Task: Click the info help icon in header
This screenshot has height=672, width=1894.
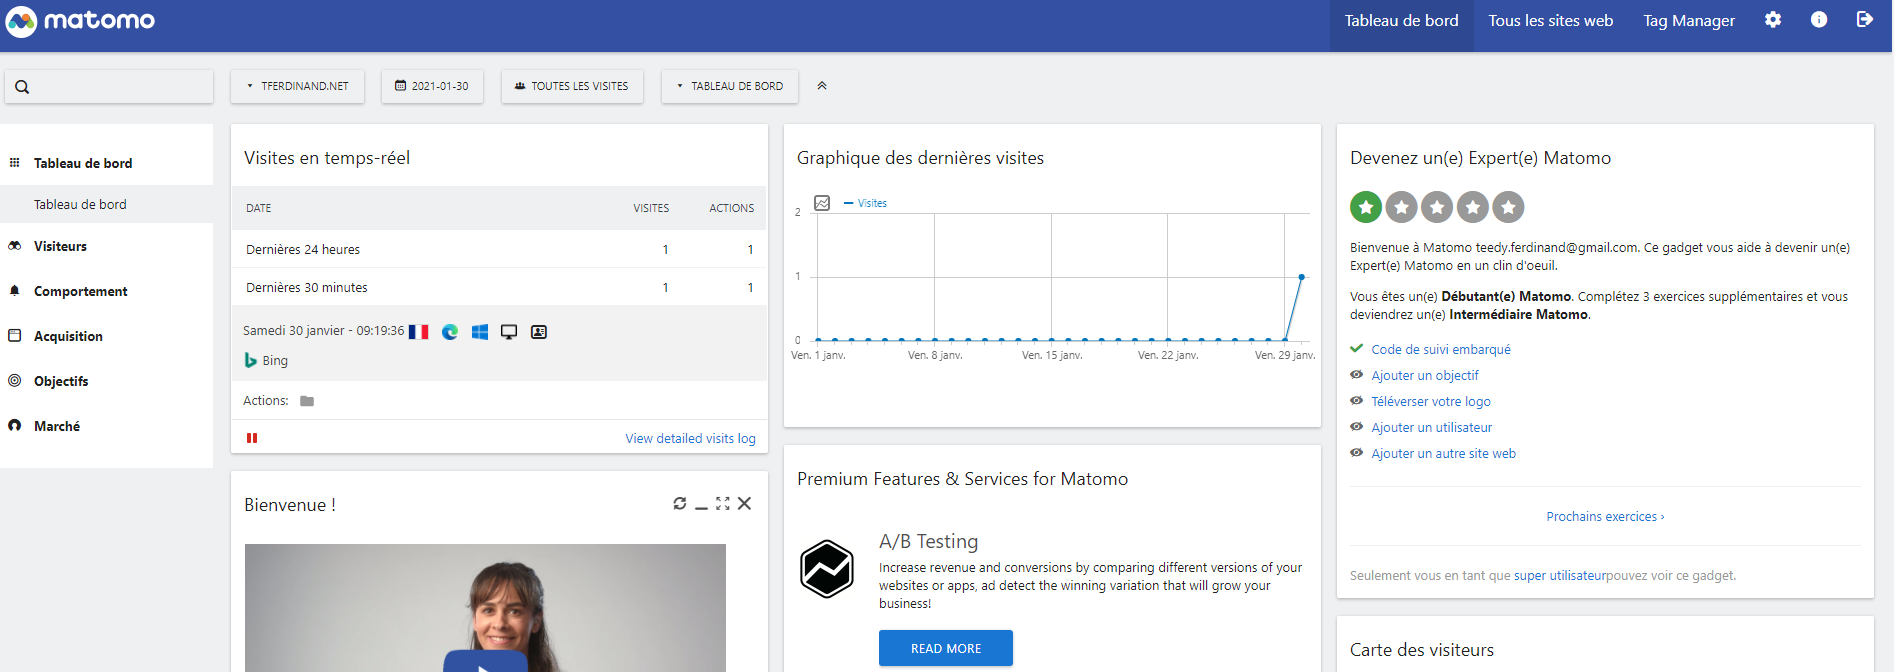Action: [x=1818, y=20]
